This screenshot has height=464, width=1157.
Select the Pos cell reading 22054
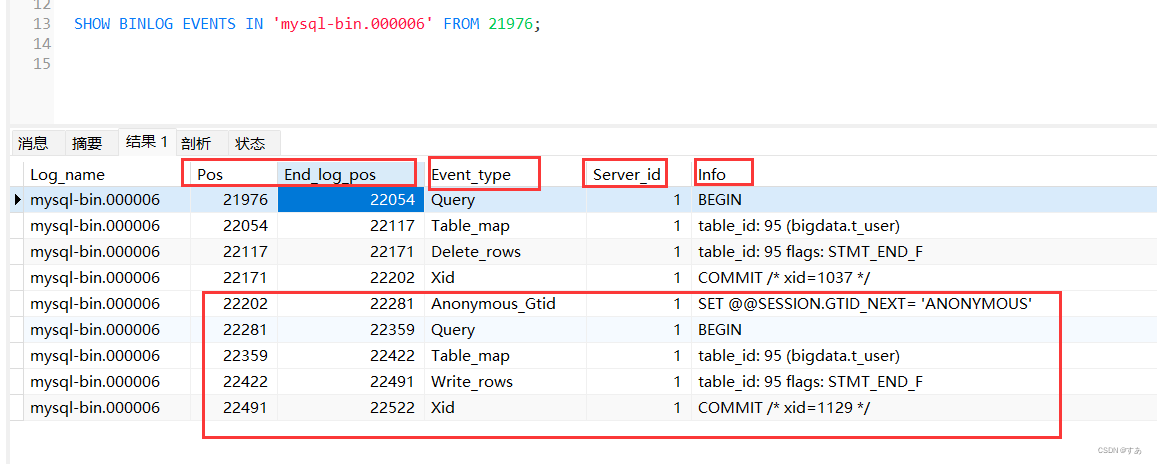click(x=234, y=226)
